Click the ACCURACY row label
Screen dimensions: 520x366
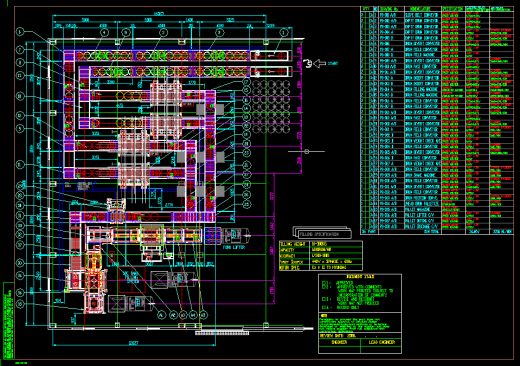click(287, 256)
